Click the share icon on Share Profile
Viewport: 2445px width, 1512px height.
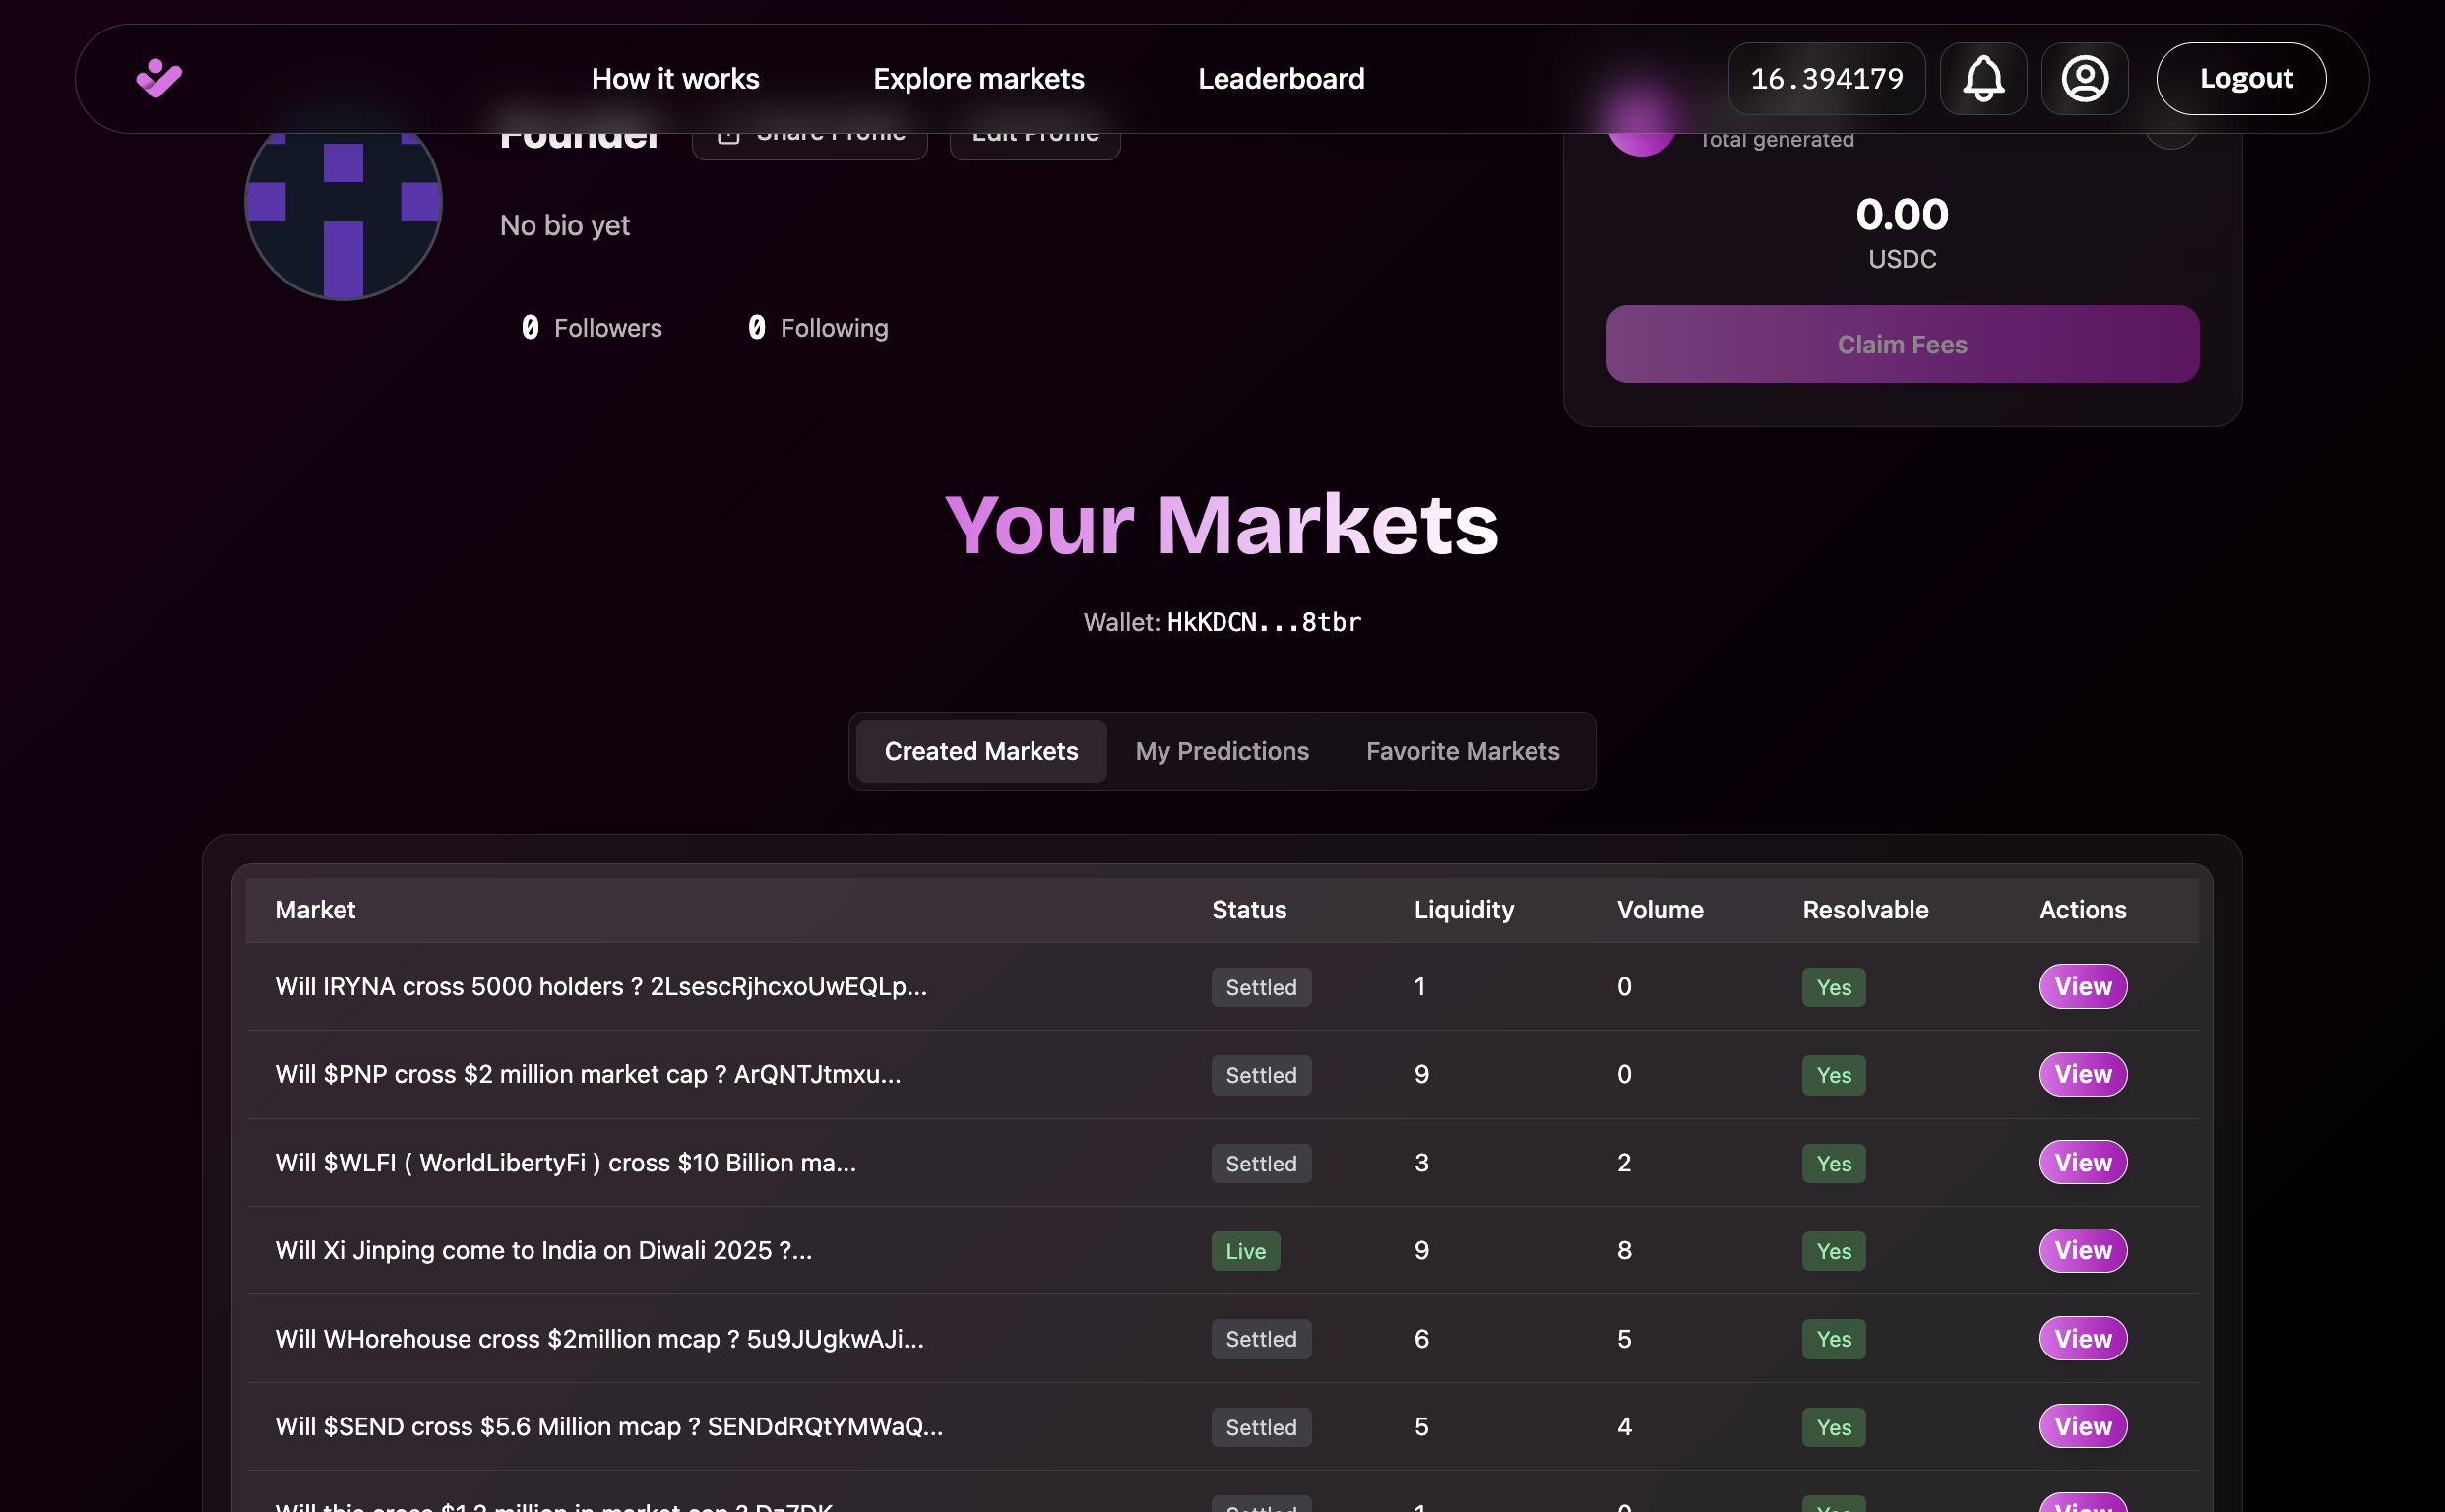point(731,133)
